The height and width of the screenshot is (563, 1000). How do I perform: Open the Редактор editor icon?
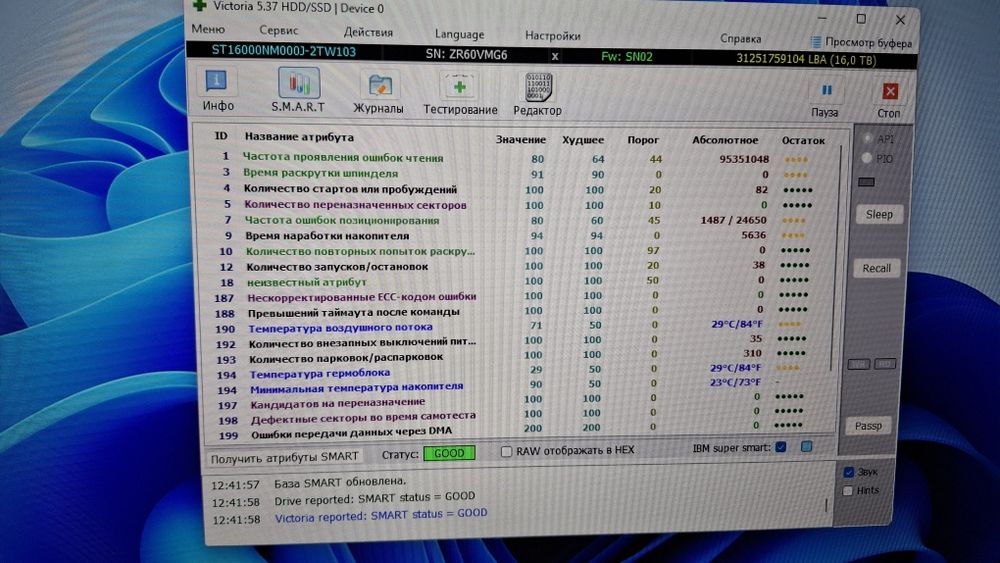(538, 95)
